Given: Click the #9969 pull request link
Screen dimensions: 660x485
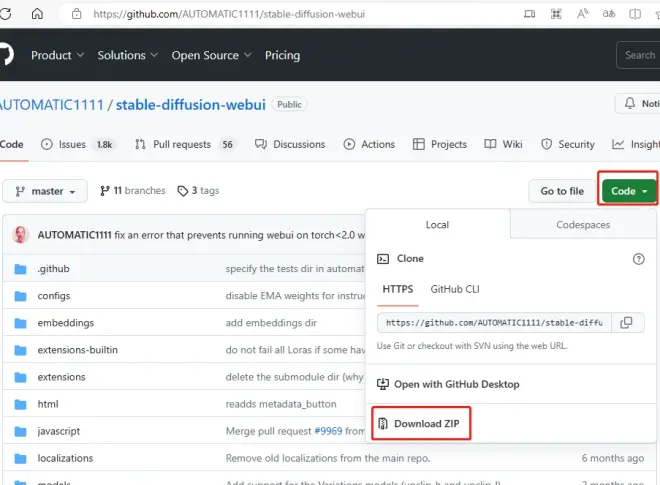Looking at the screenshot, I should 328,431.
